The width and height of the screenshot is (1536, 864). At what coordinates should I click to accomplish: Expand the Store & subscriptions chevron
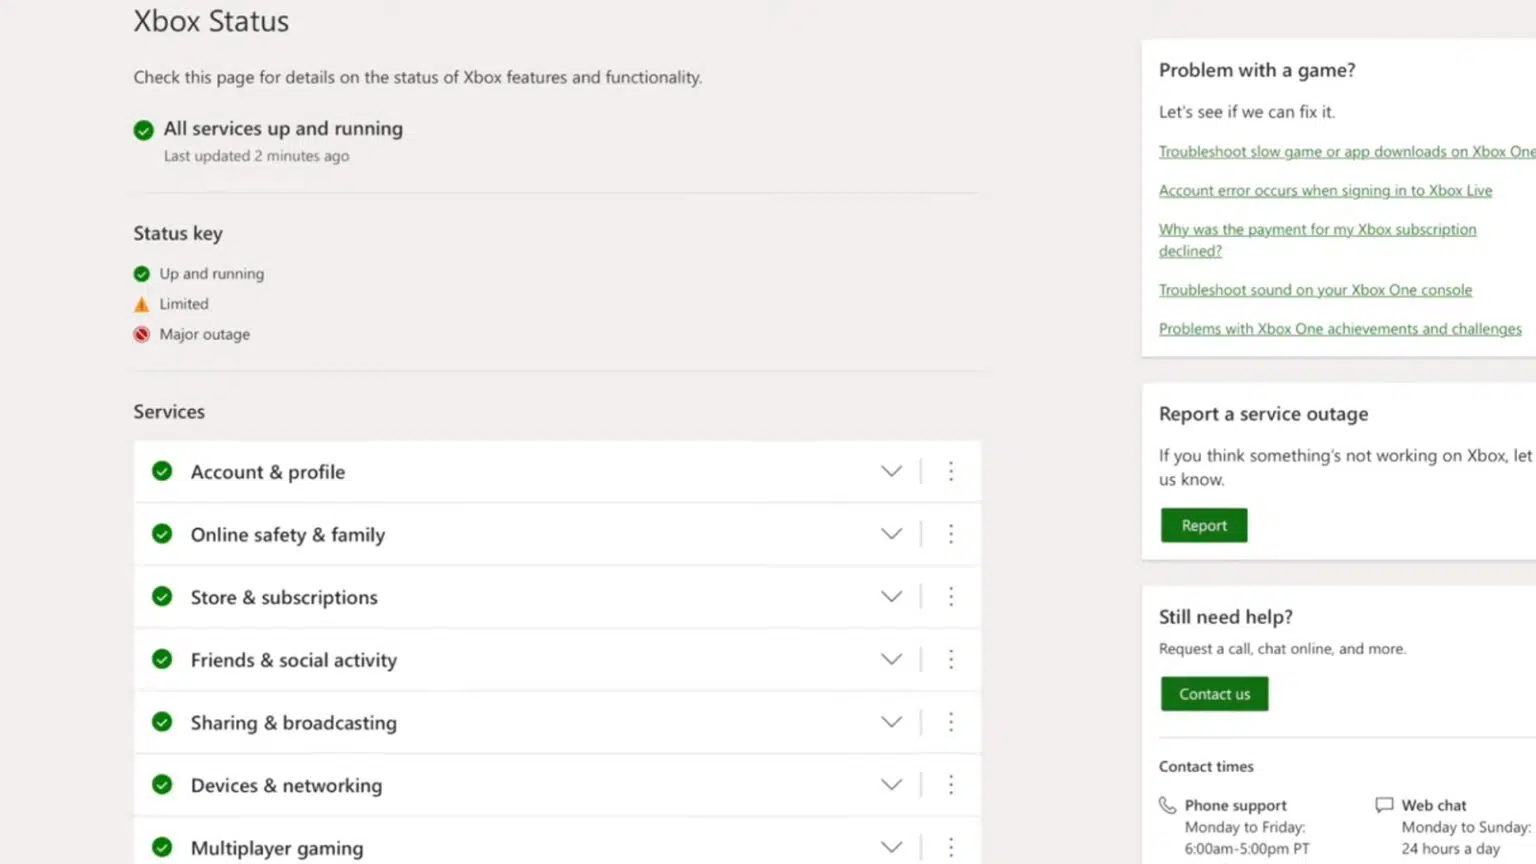click(891, 597)
